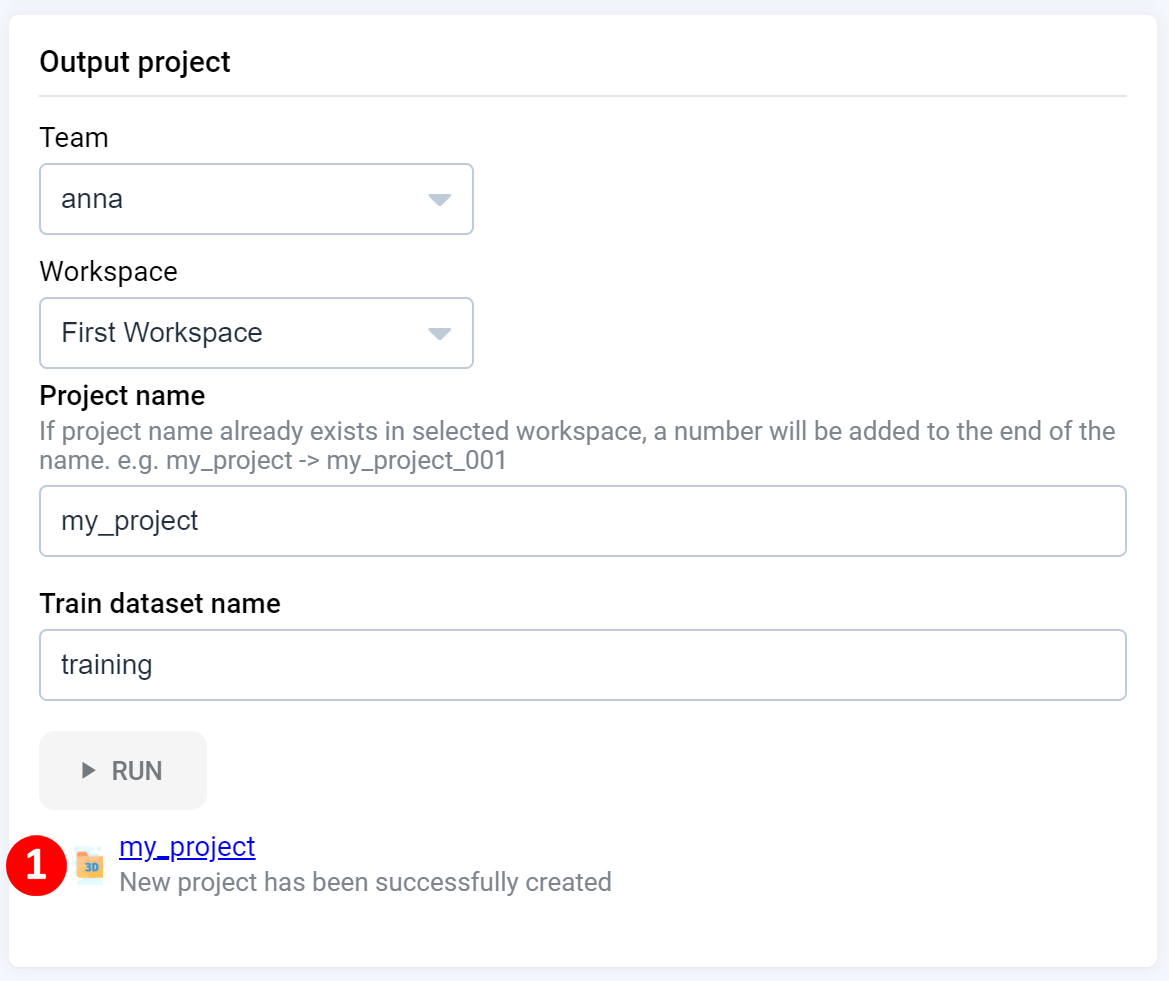Click the success message under my_project
Screen dimensions: 1169x981
(x=365, y=882)
